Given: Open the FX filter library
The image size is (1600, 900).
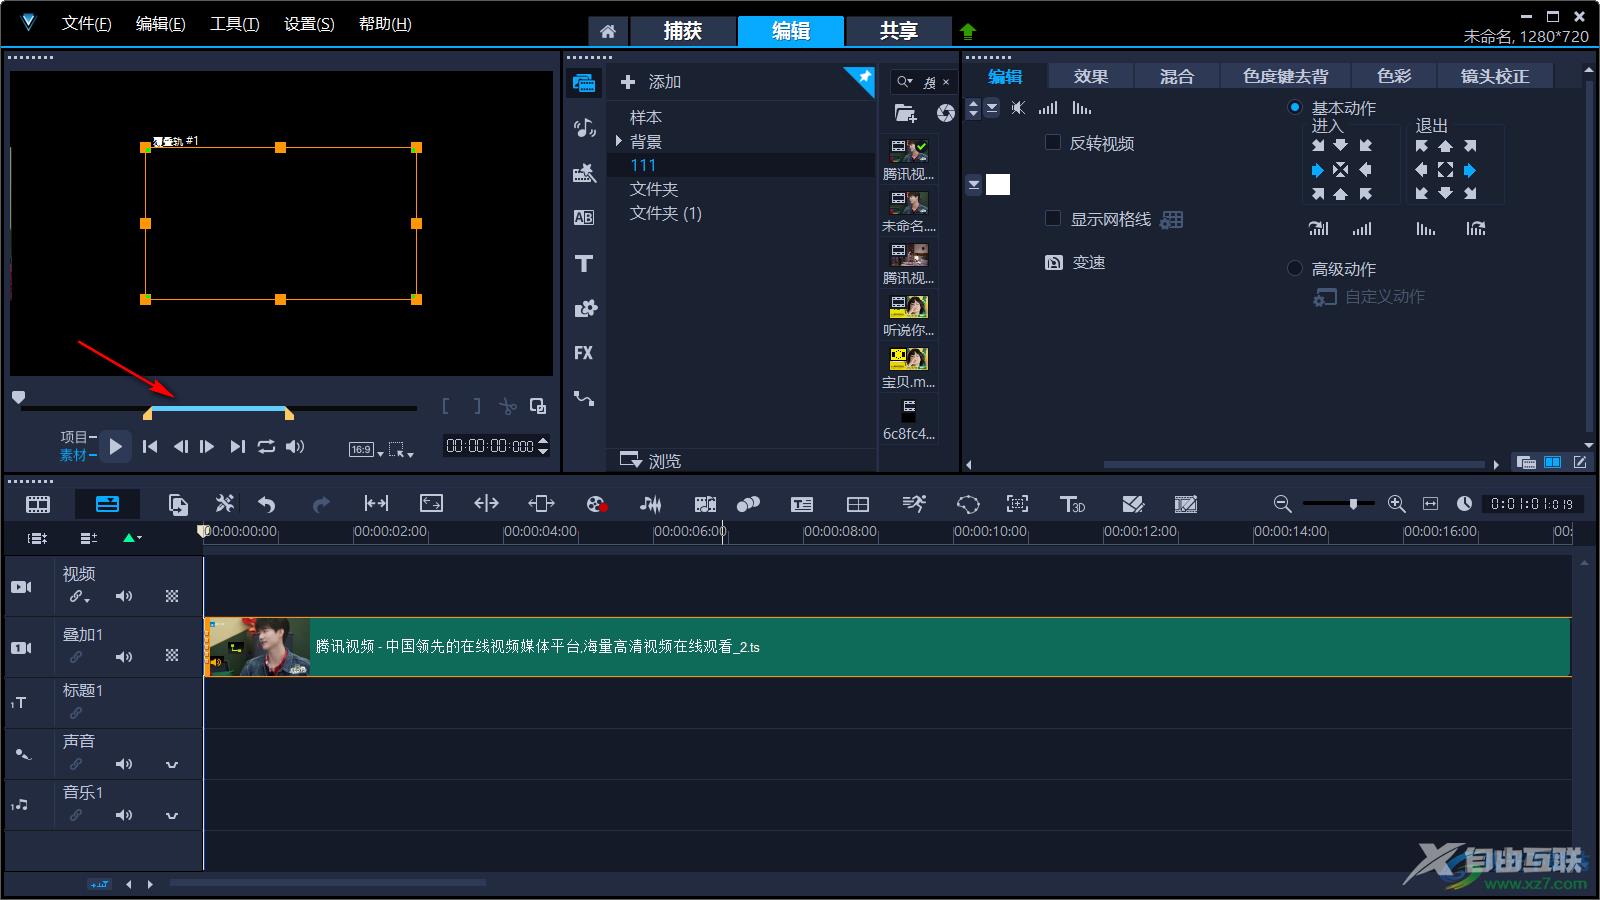Looking at the screenshot, I should (584, 353).
